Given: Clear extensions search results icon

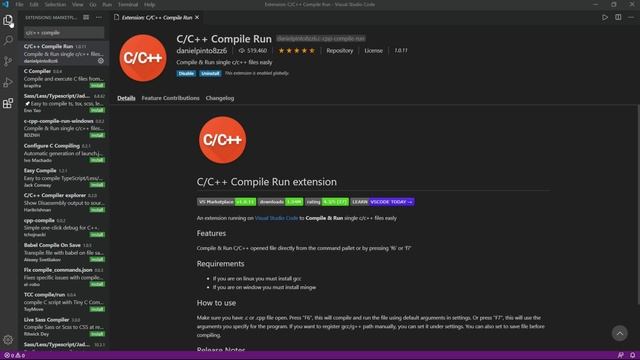Looking at the screenshot, I should tap(86, 18).
